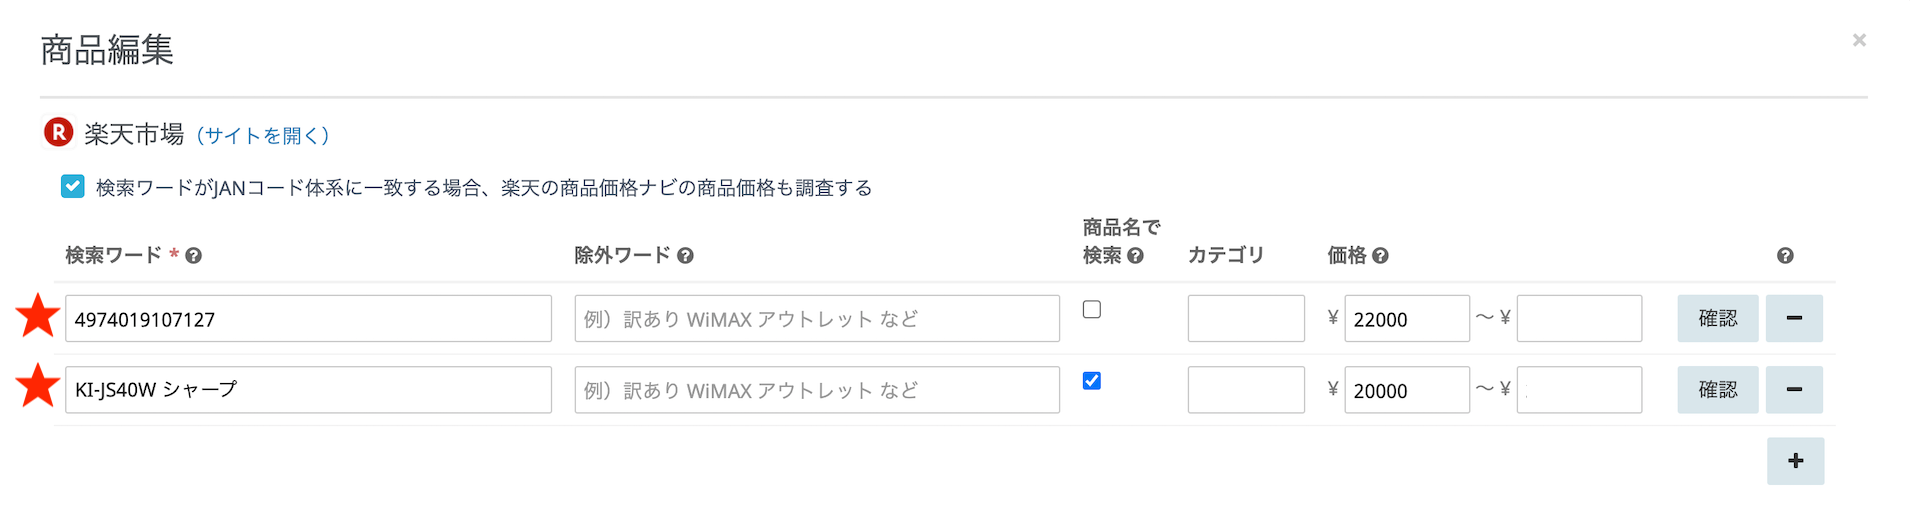The image size is (1910, 513).
Task: Click the help icon at far right of header
Action: pyautogui.click(x=1785, y=256)
